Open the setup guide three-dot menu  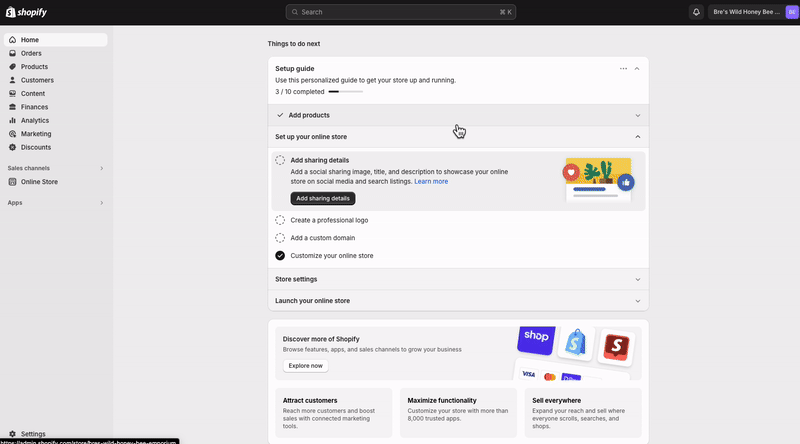(623, 68)
